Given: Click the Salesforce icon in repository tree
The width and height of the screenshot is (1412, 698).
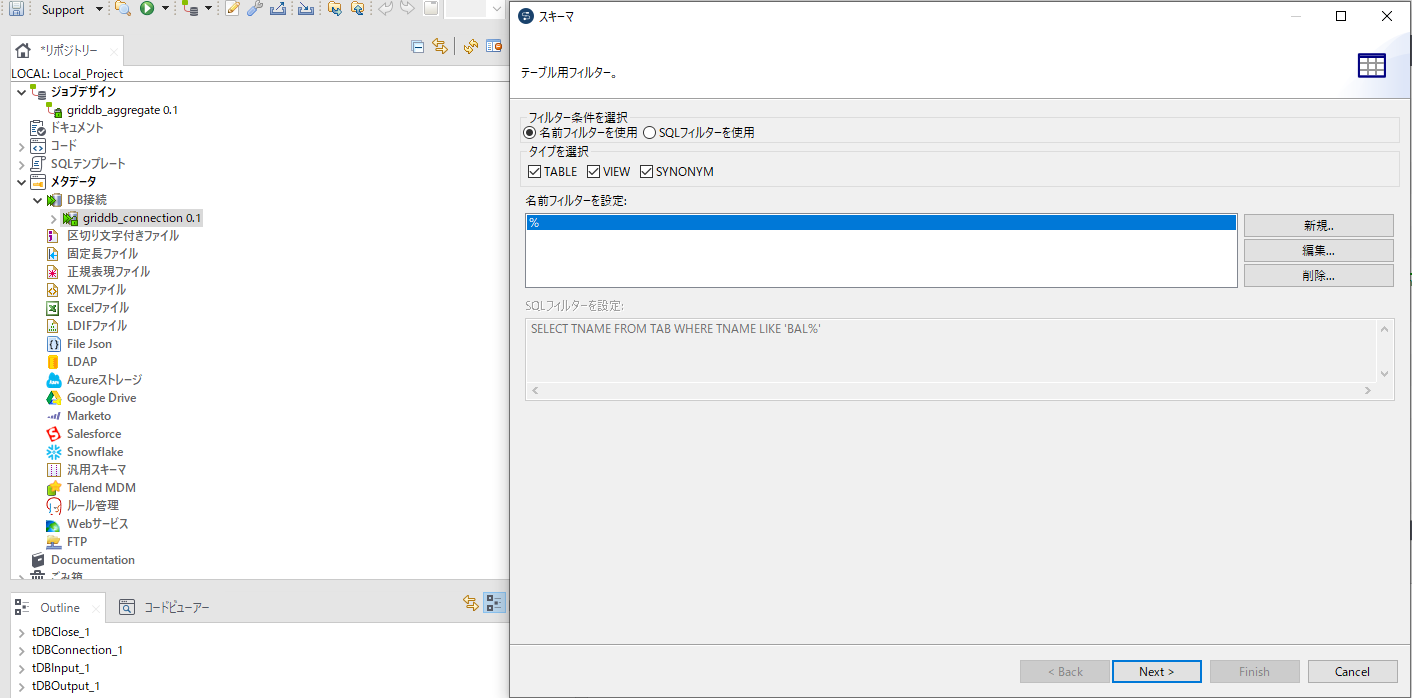Looking at the screenshot, I should [54, 434].
